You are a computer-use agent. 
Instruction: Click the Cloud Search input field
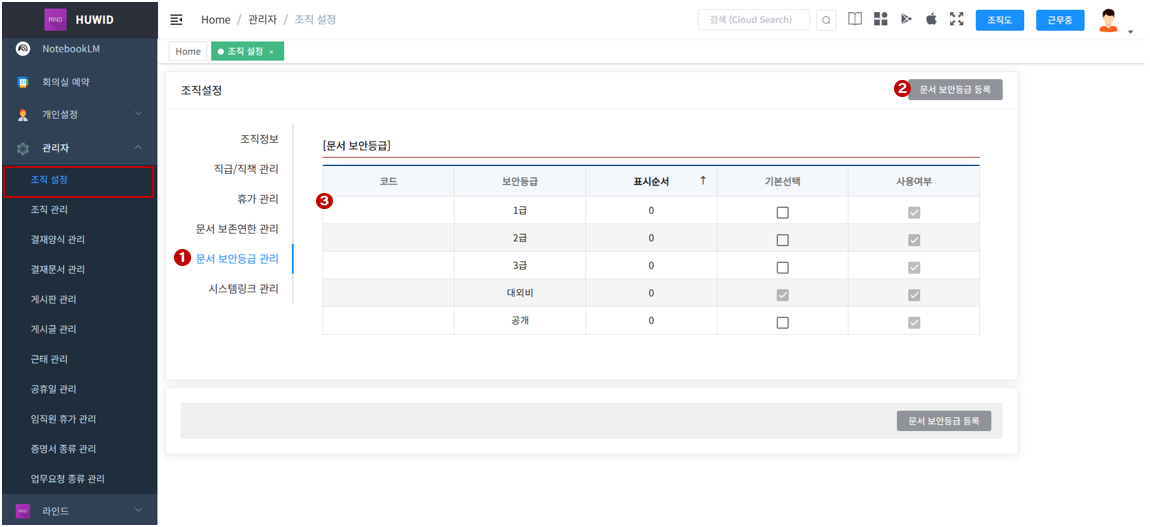click(x=752, y=20)
